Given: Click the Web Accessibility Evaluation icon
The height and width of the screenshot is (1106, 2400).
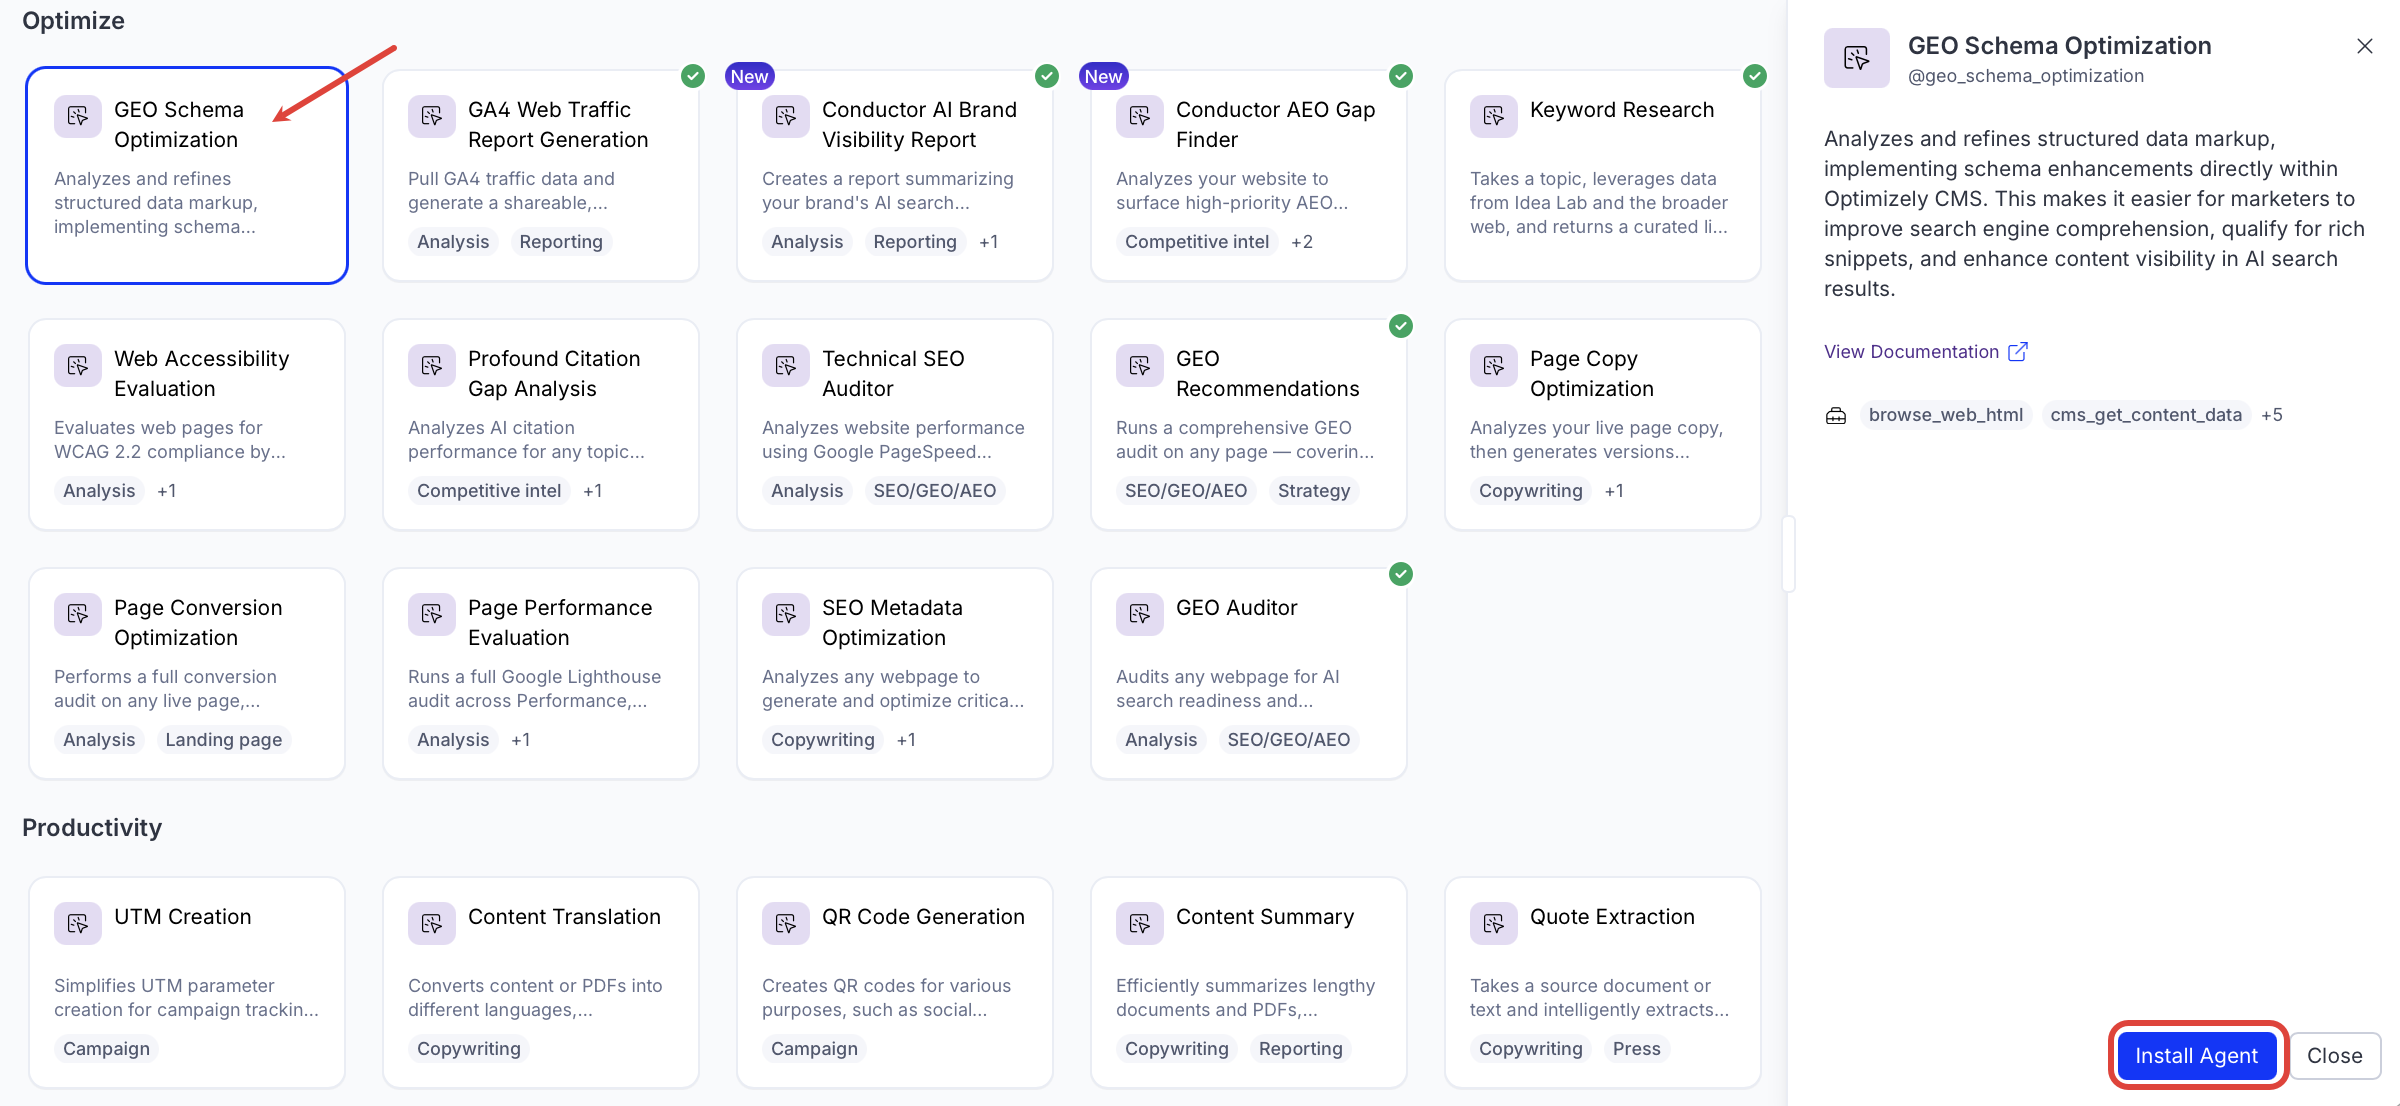Looking at the screenshot, I should pos(77,366).
